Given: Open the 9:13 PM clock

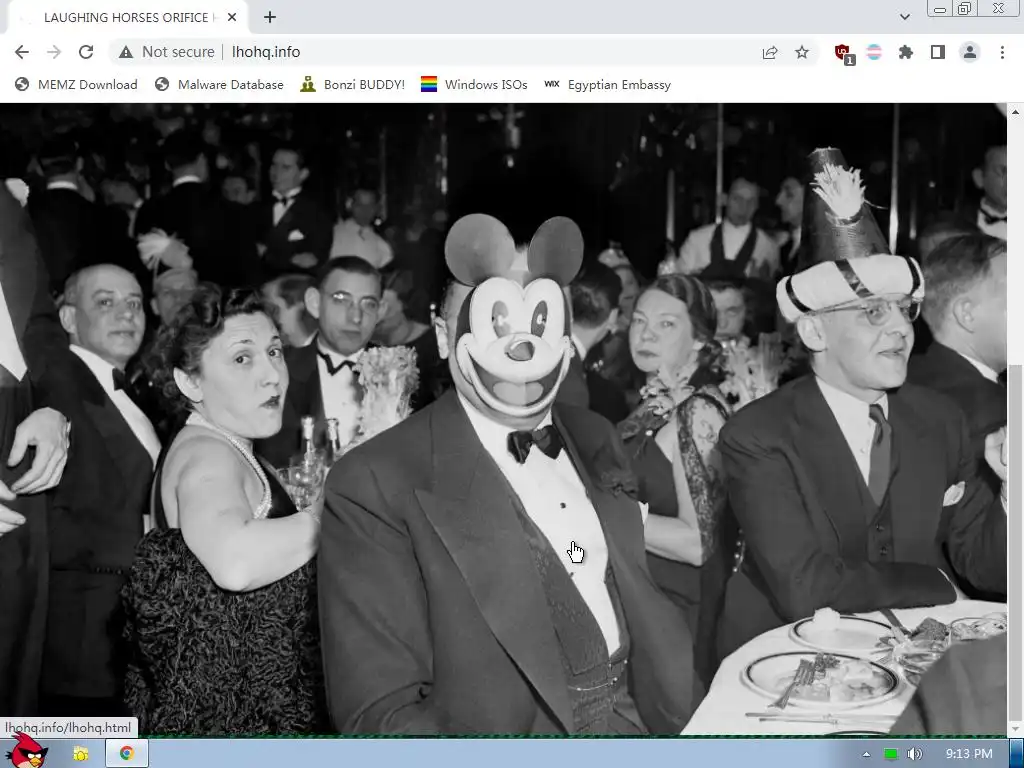Looking at the screenshot, I should tap(969, 754).
